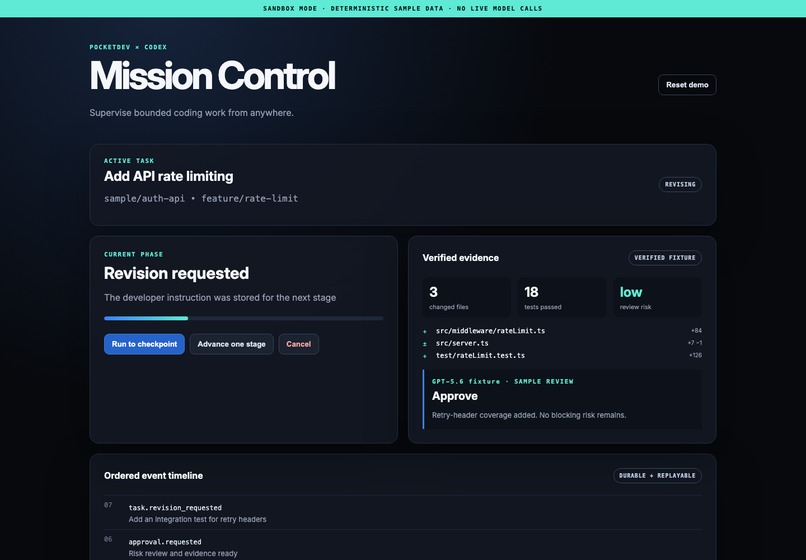Screen dimensions: 806x560
Task: Click the Revision requested phase heading
Action: pos(176,273)
